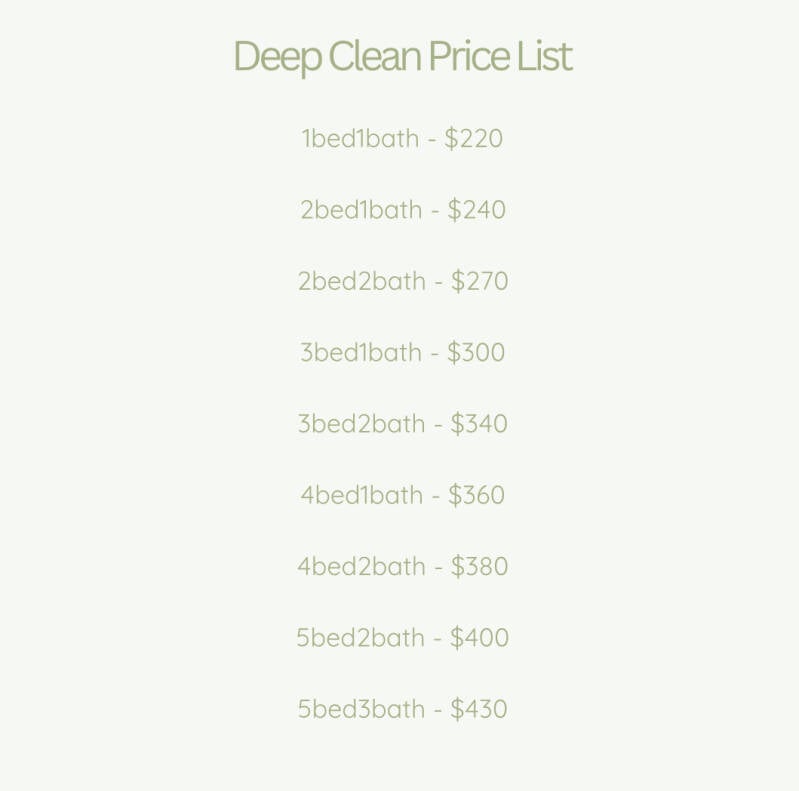Click the 4bed2bath label text
The image size is (799, 791).
[362, 567]
